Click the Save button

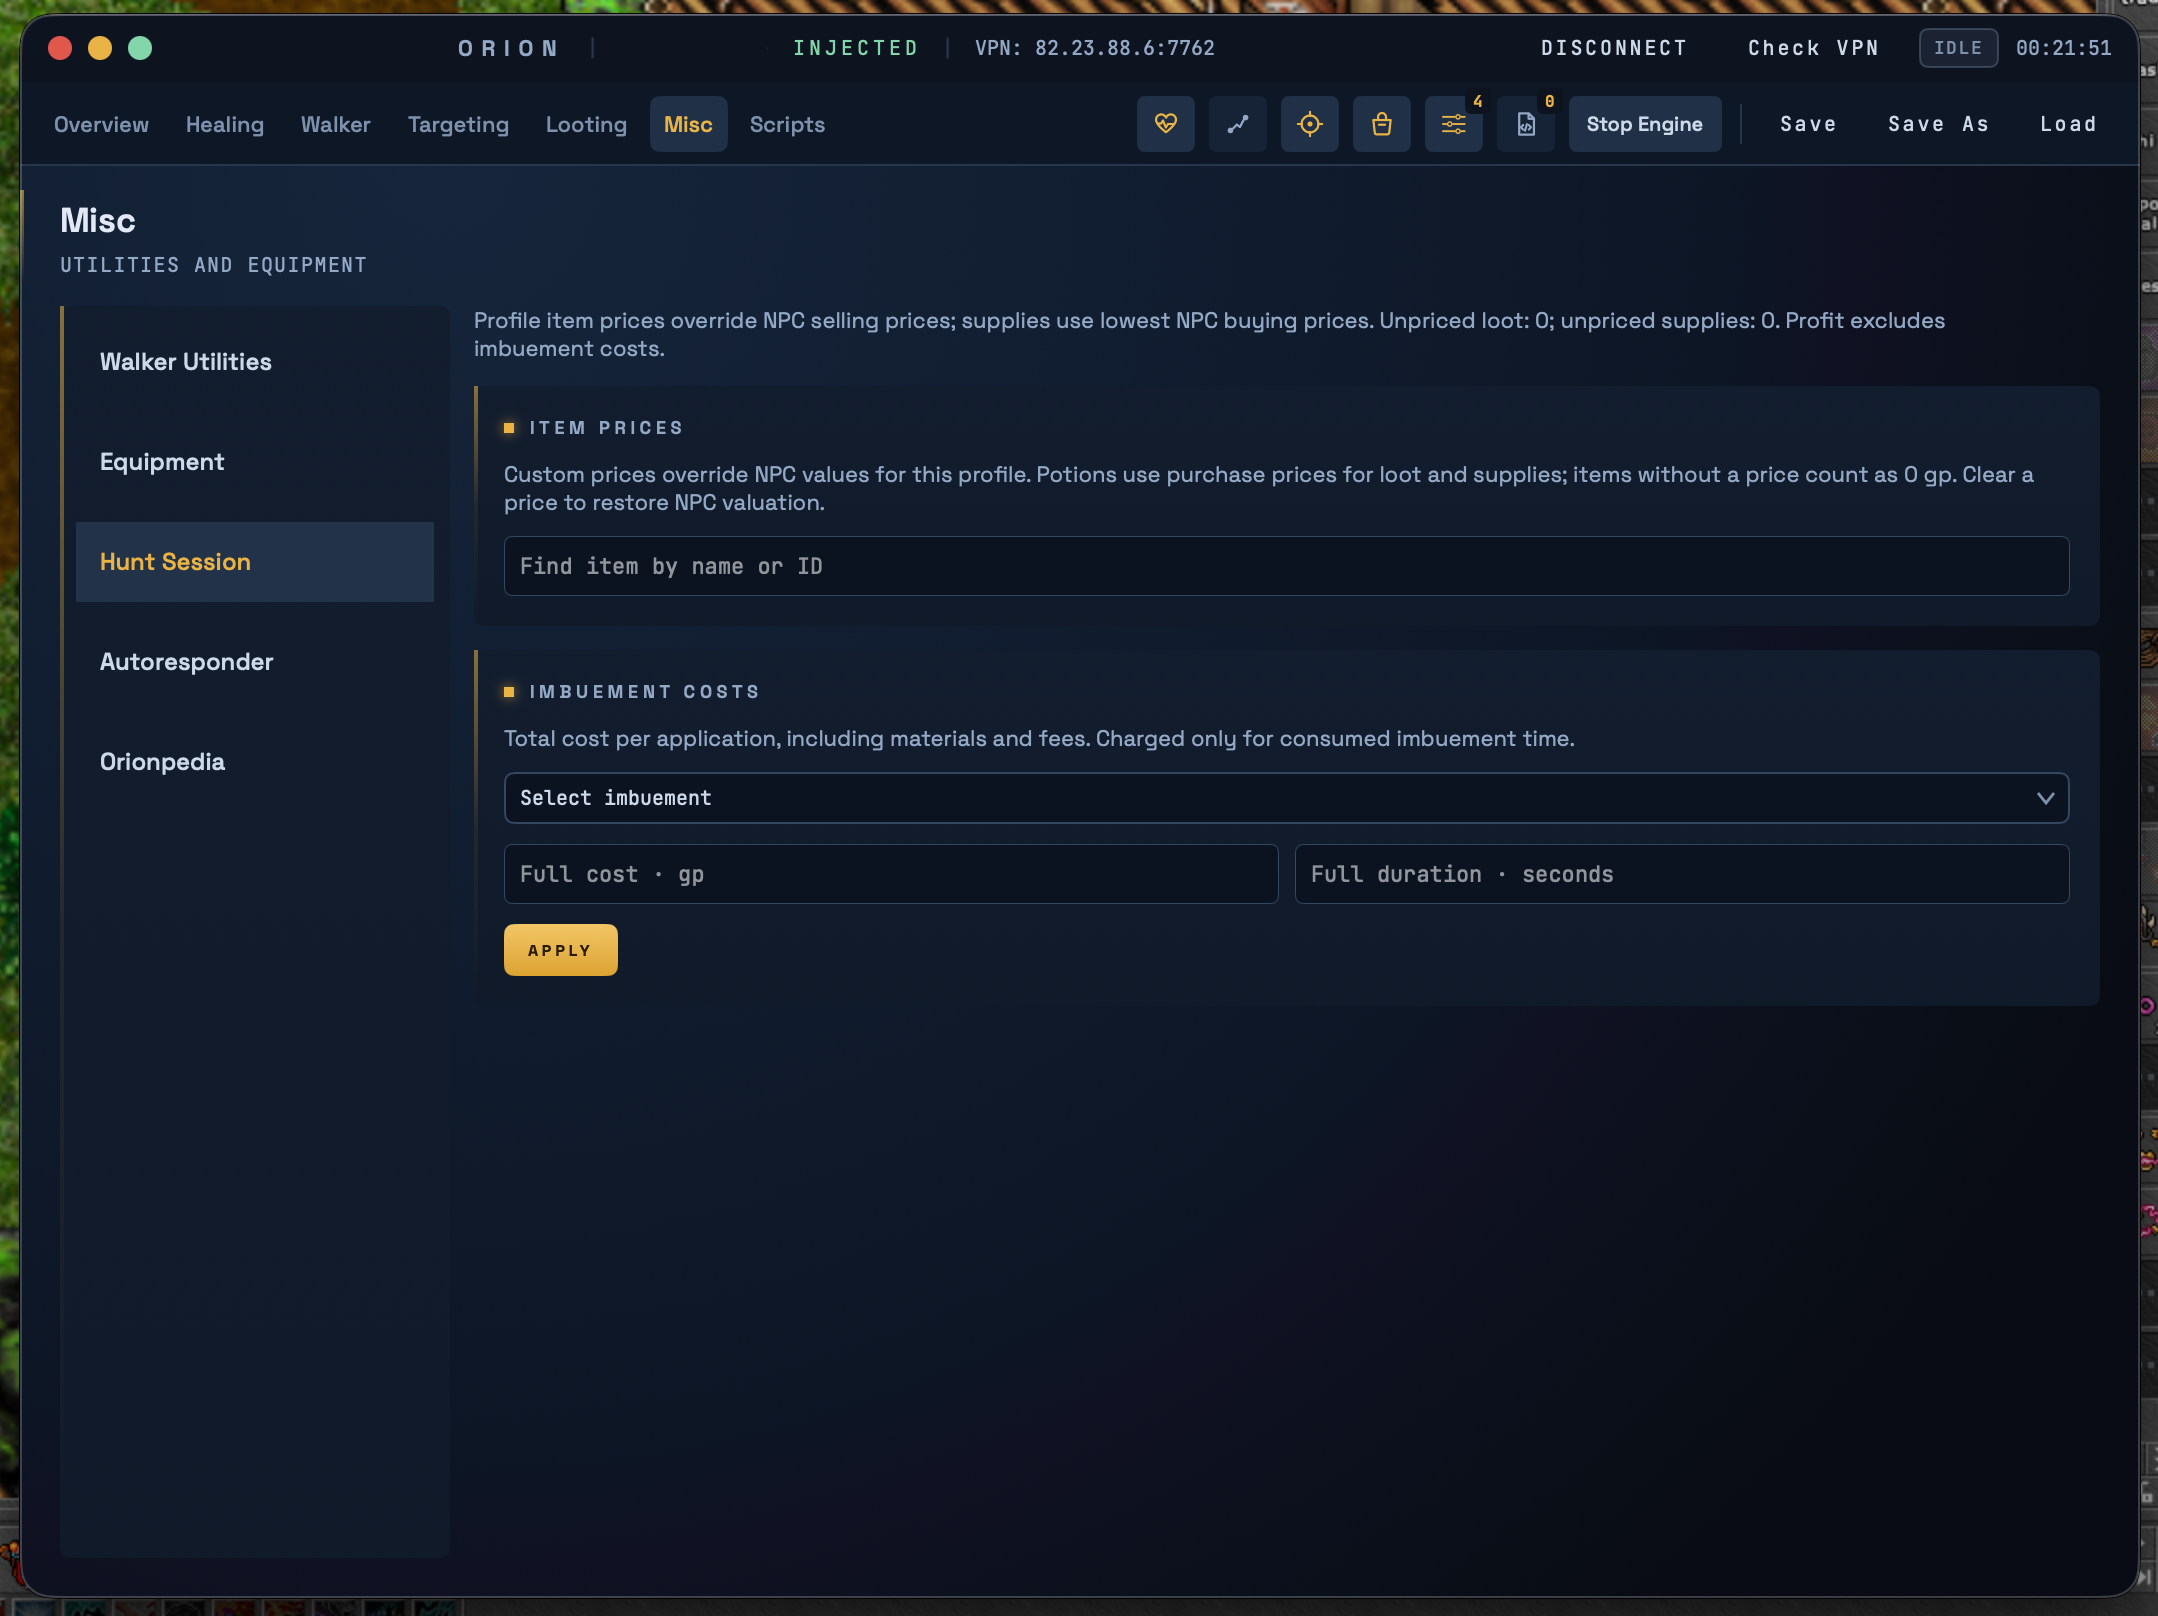1808,124
